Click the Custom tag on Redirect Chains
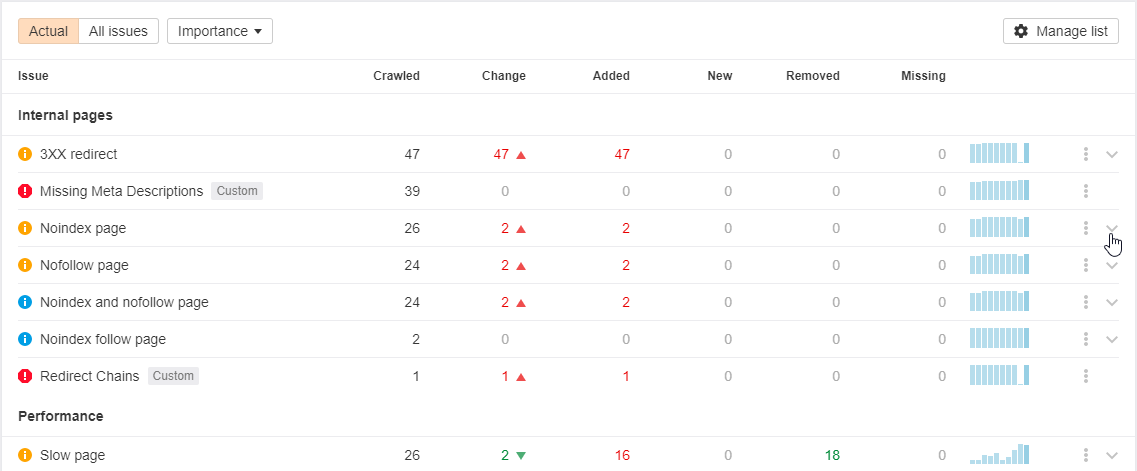The height and width of the screenshot is (471, 1137). (173, 376)
